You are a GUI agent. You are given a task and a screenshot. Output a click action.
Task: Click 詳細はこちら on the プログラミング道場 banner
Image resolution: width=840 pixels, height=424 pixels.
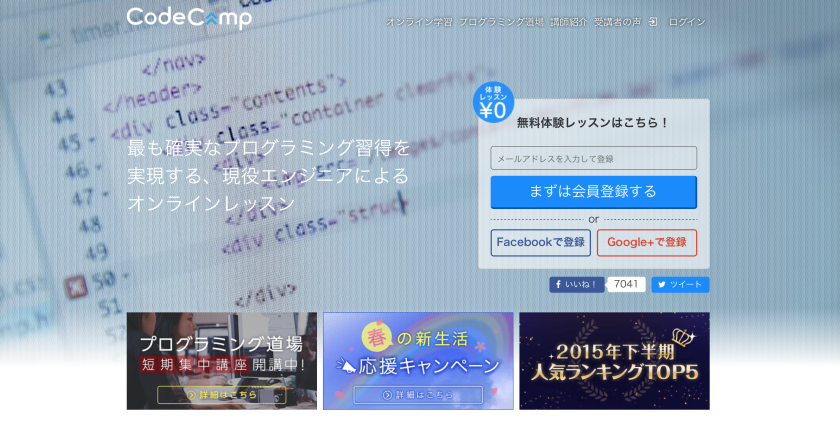222,395
